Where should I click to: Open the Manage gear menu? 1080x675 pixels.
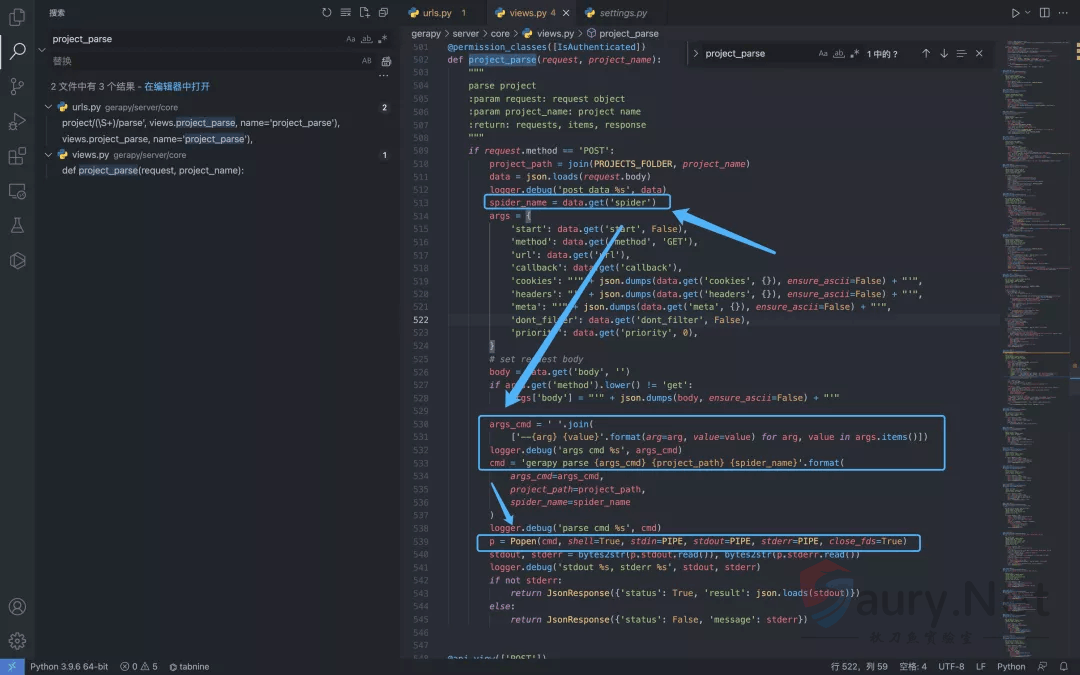17,641
